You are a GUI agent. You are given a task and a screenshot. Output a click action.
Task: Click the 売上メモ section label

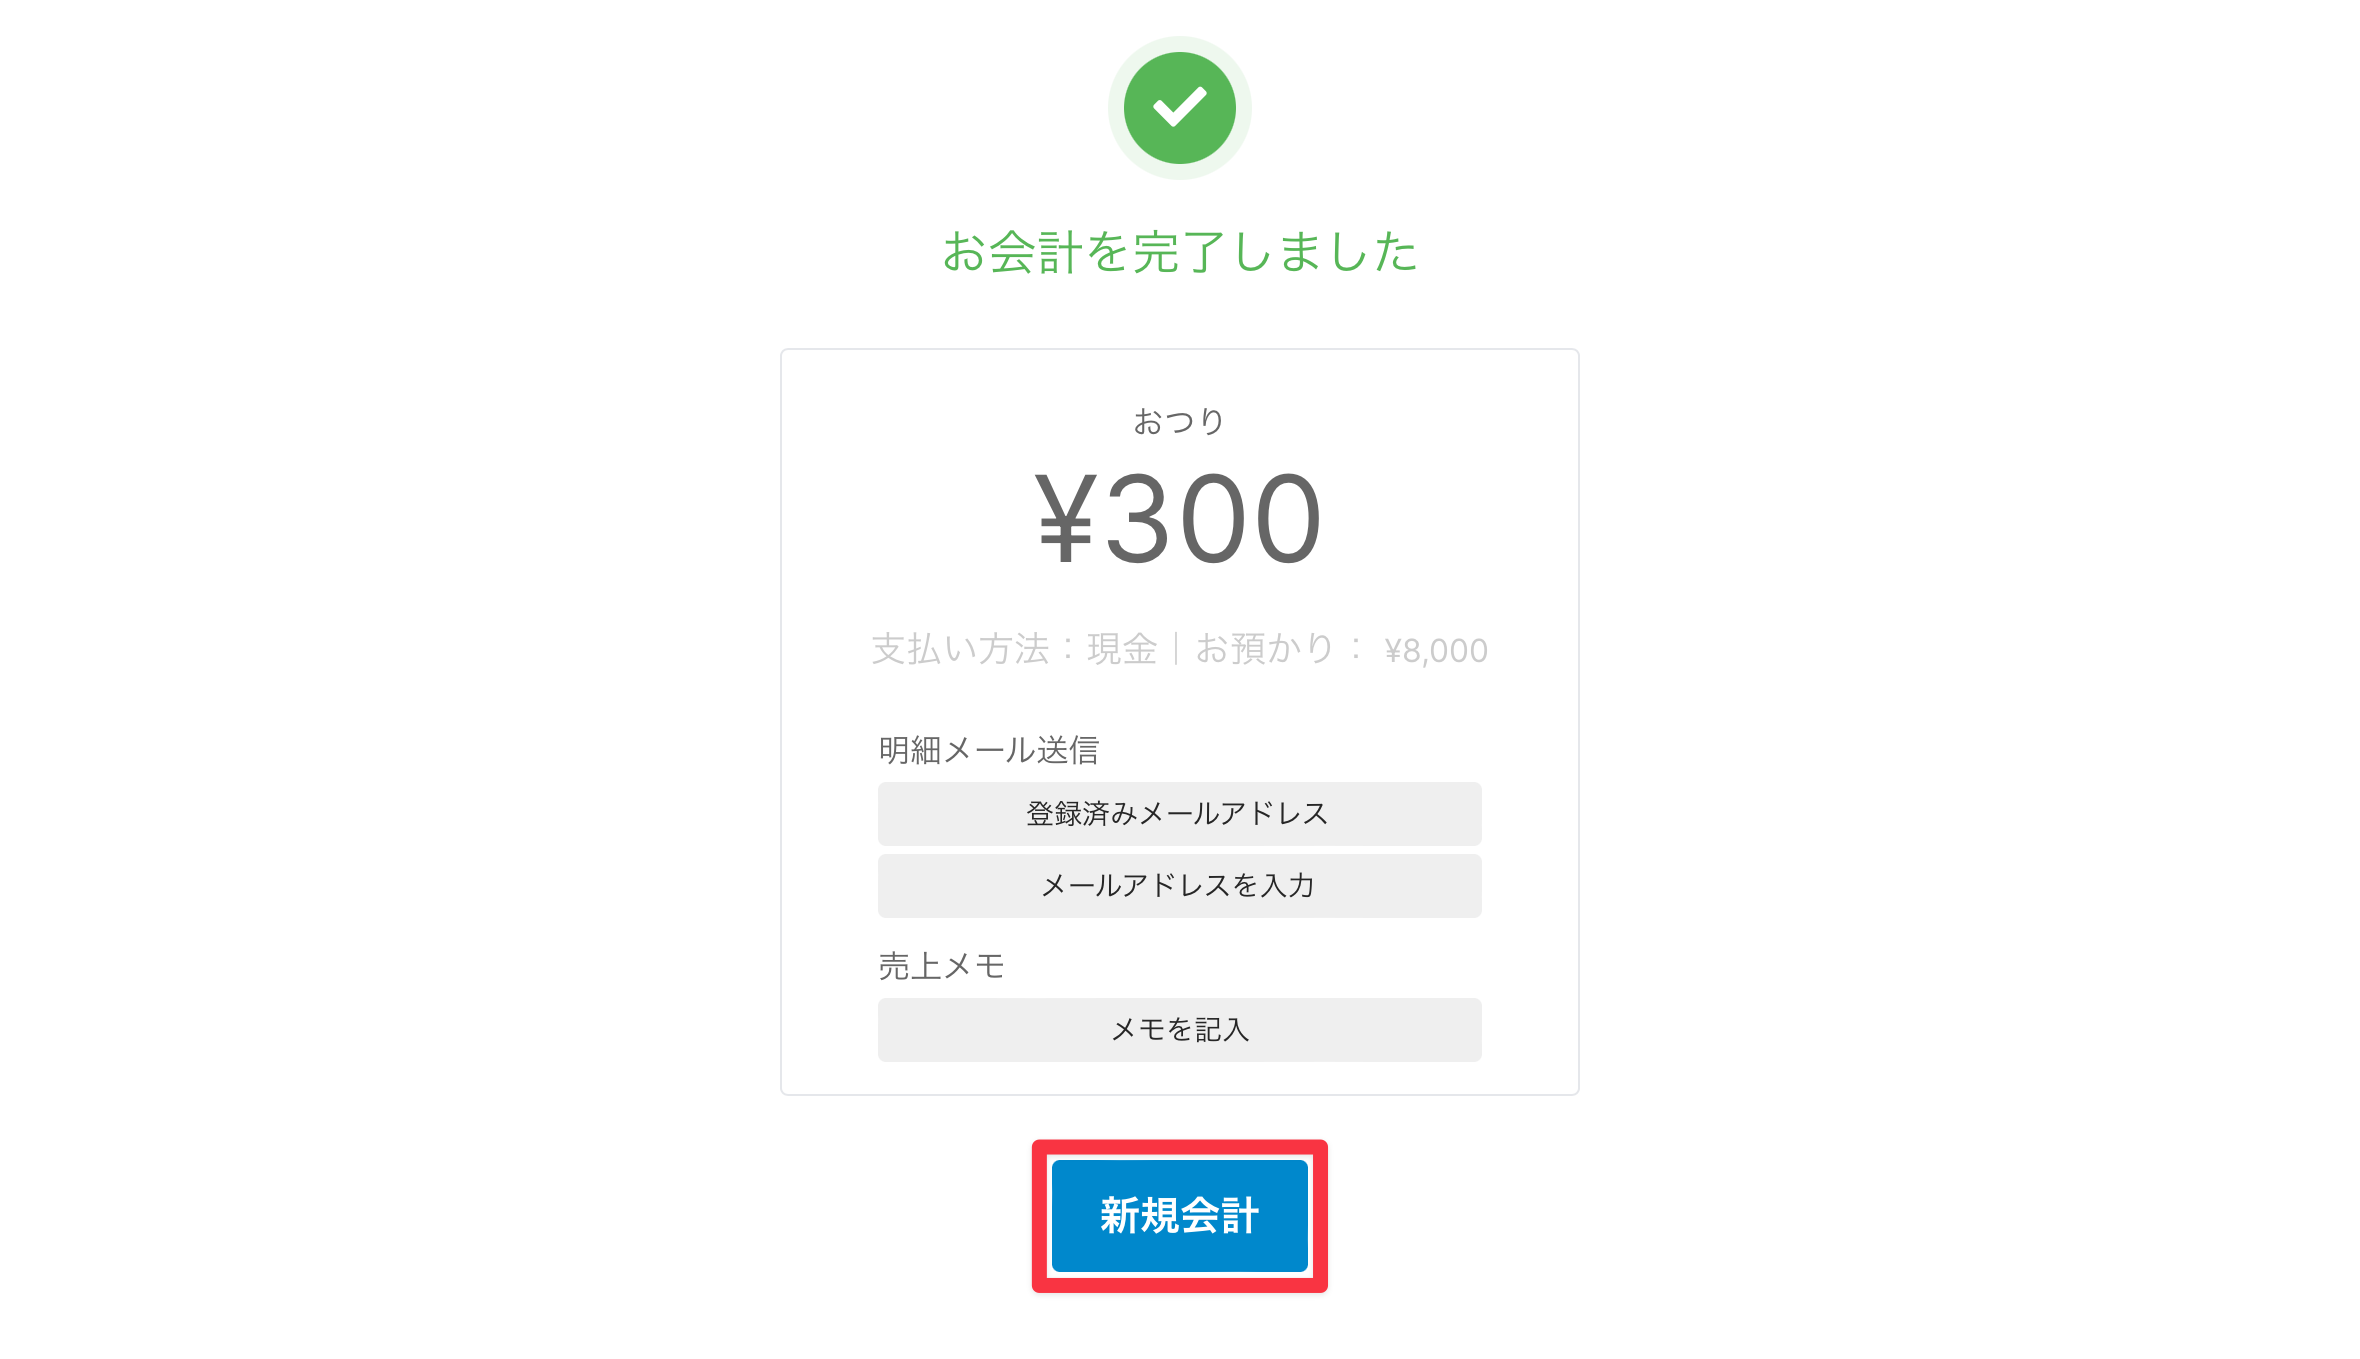(941, 965)
